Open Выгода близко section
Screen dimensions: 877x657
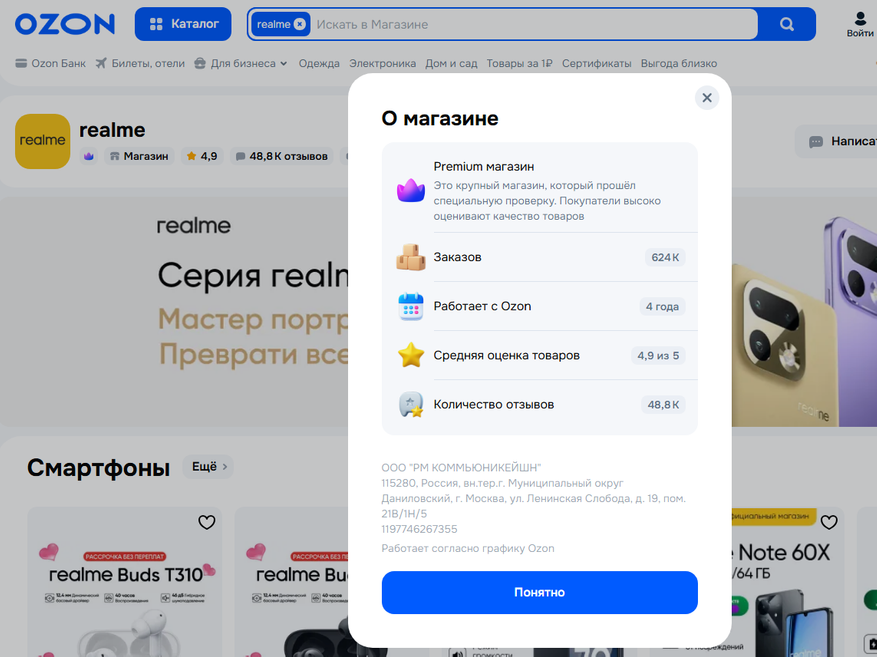[x=678, y=63]
